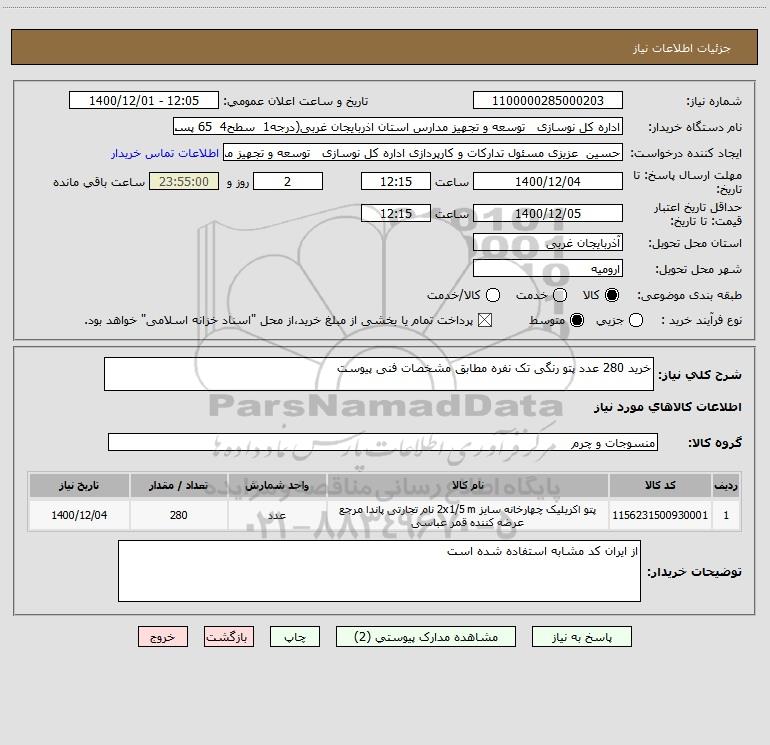Click the بازگشت back button
Screen dimensions: 770x745
(229, 637)
